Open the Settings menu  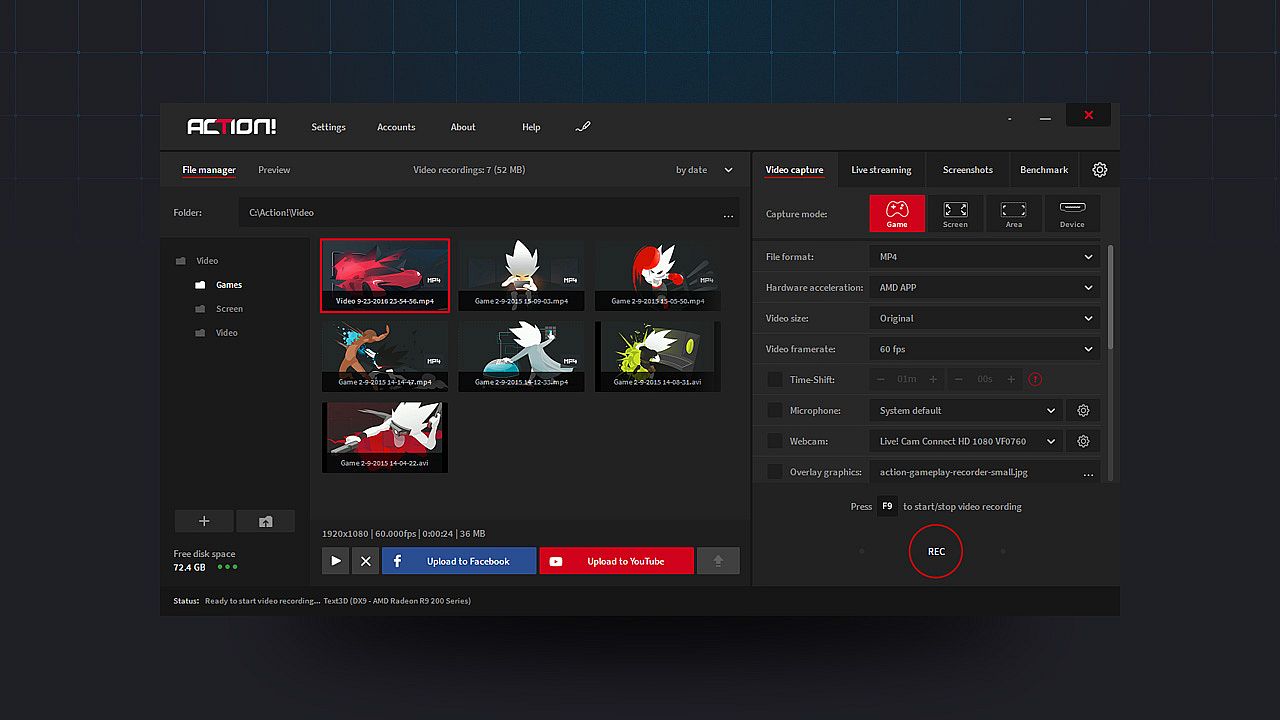pos(328,127)
